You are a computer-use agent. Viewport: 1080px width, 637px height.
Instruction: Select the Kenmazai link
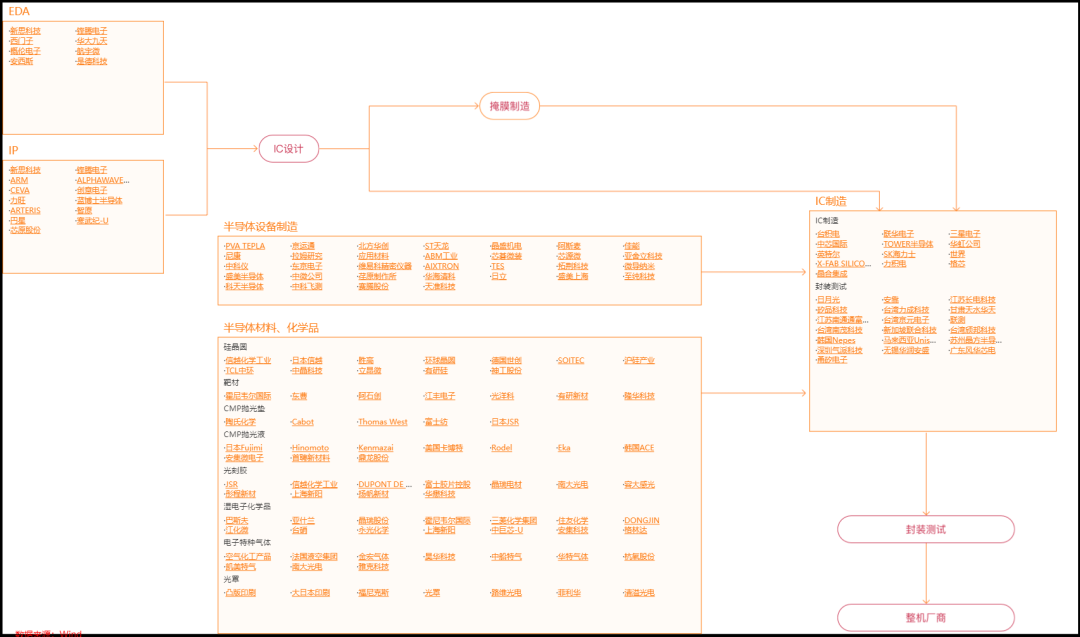[x=376, y=448]
